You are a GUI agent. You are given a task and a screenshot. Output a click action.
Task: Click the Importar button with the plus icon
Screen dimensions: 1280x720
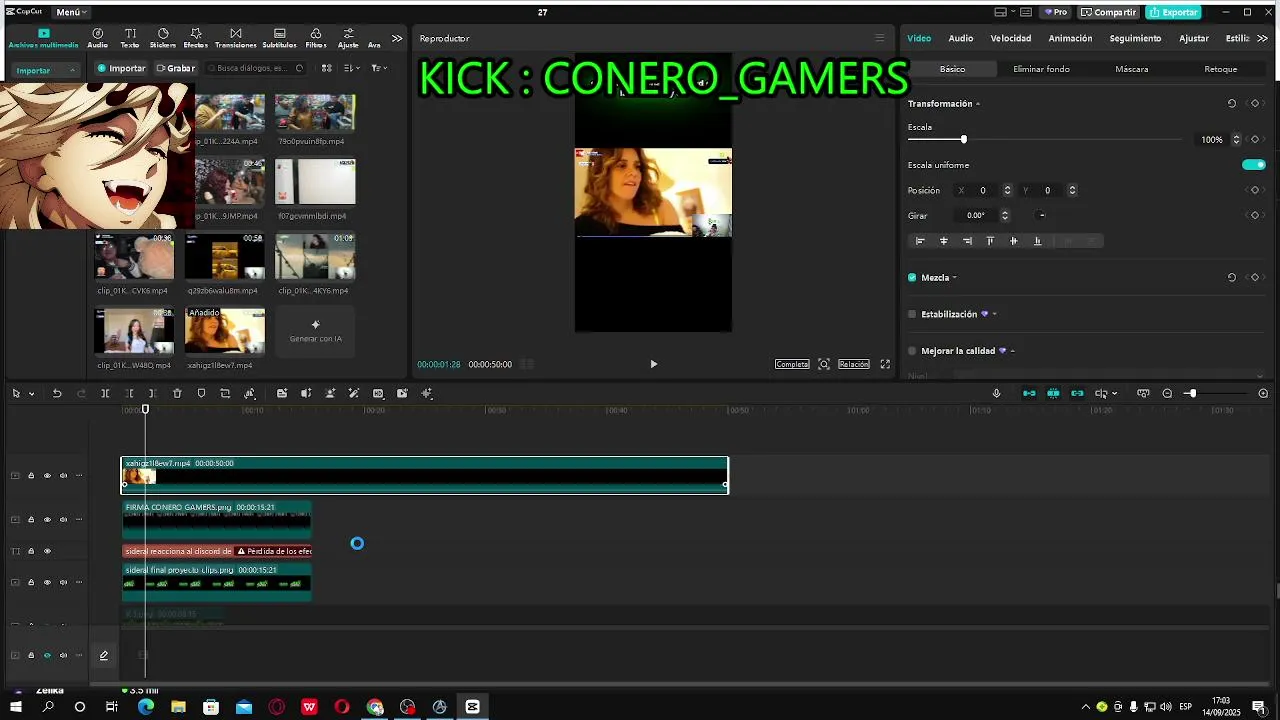coord(121,68)
